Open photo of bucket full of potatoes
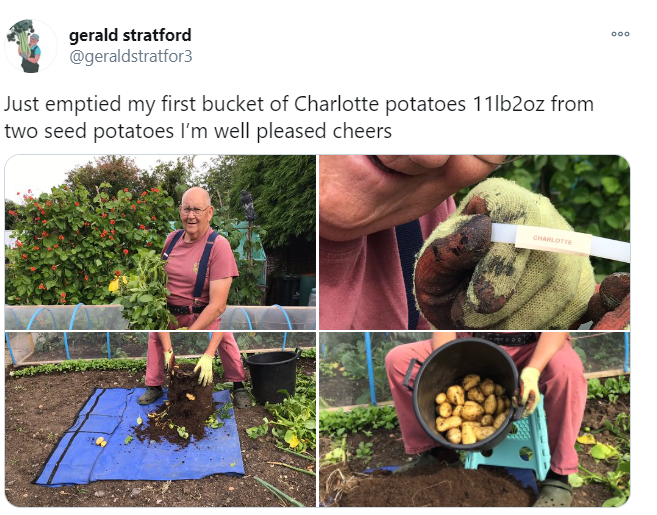657x515 pixels. [x=474, y=419]
